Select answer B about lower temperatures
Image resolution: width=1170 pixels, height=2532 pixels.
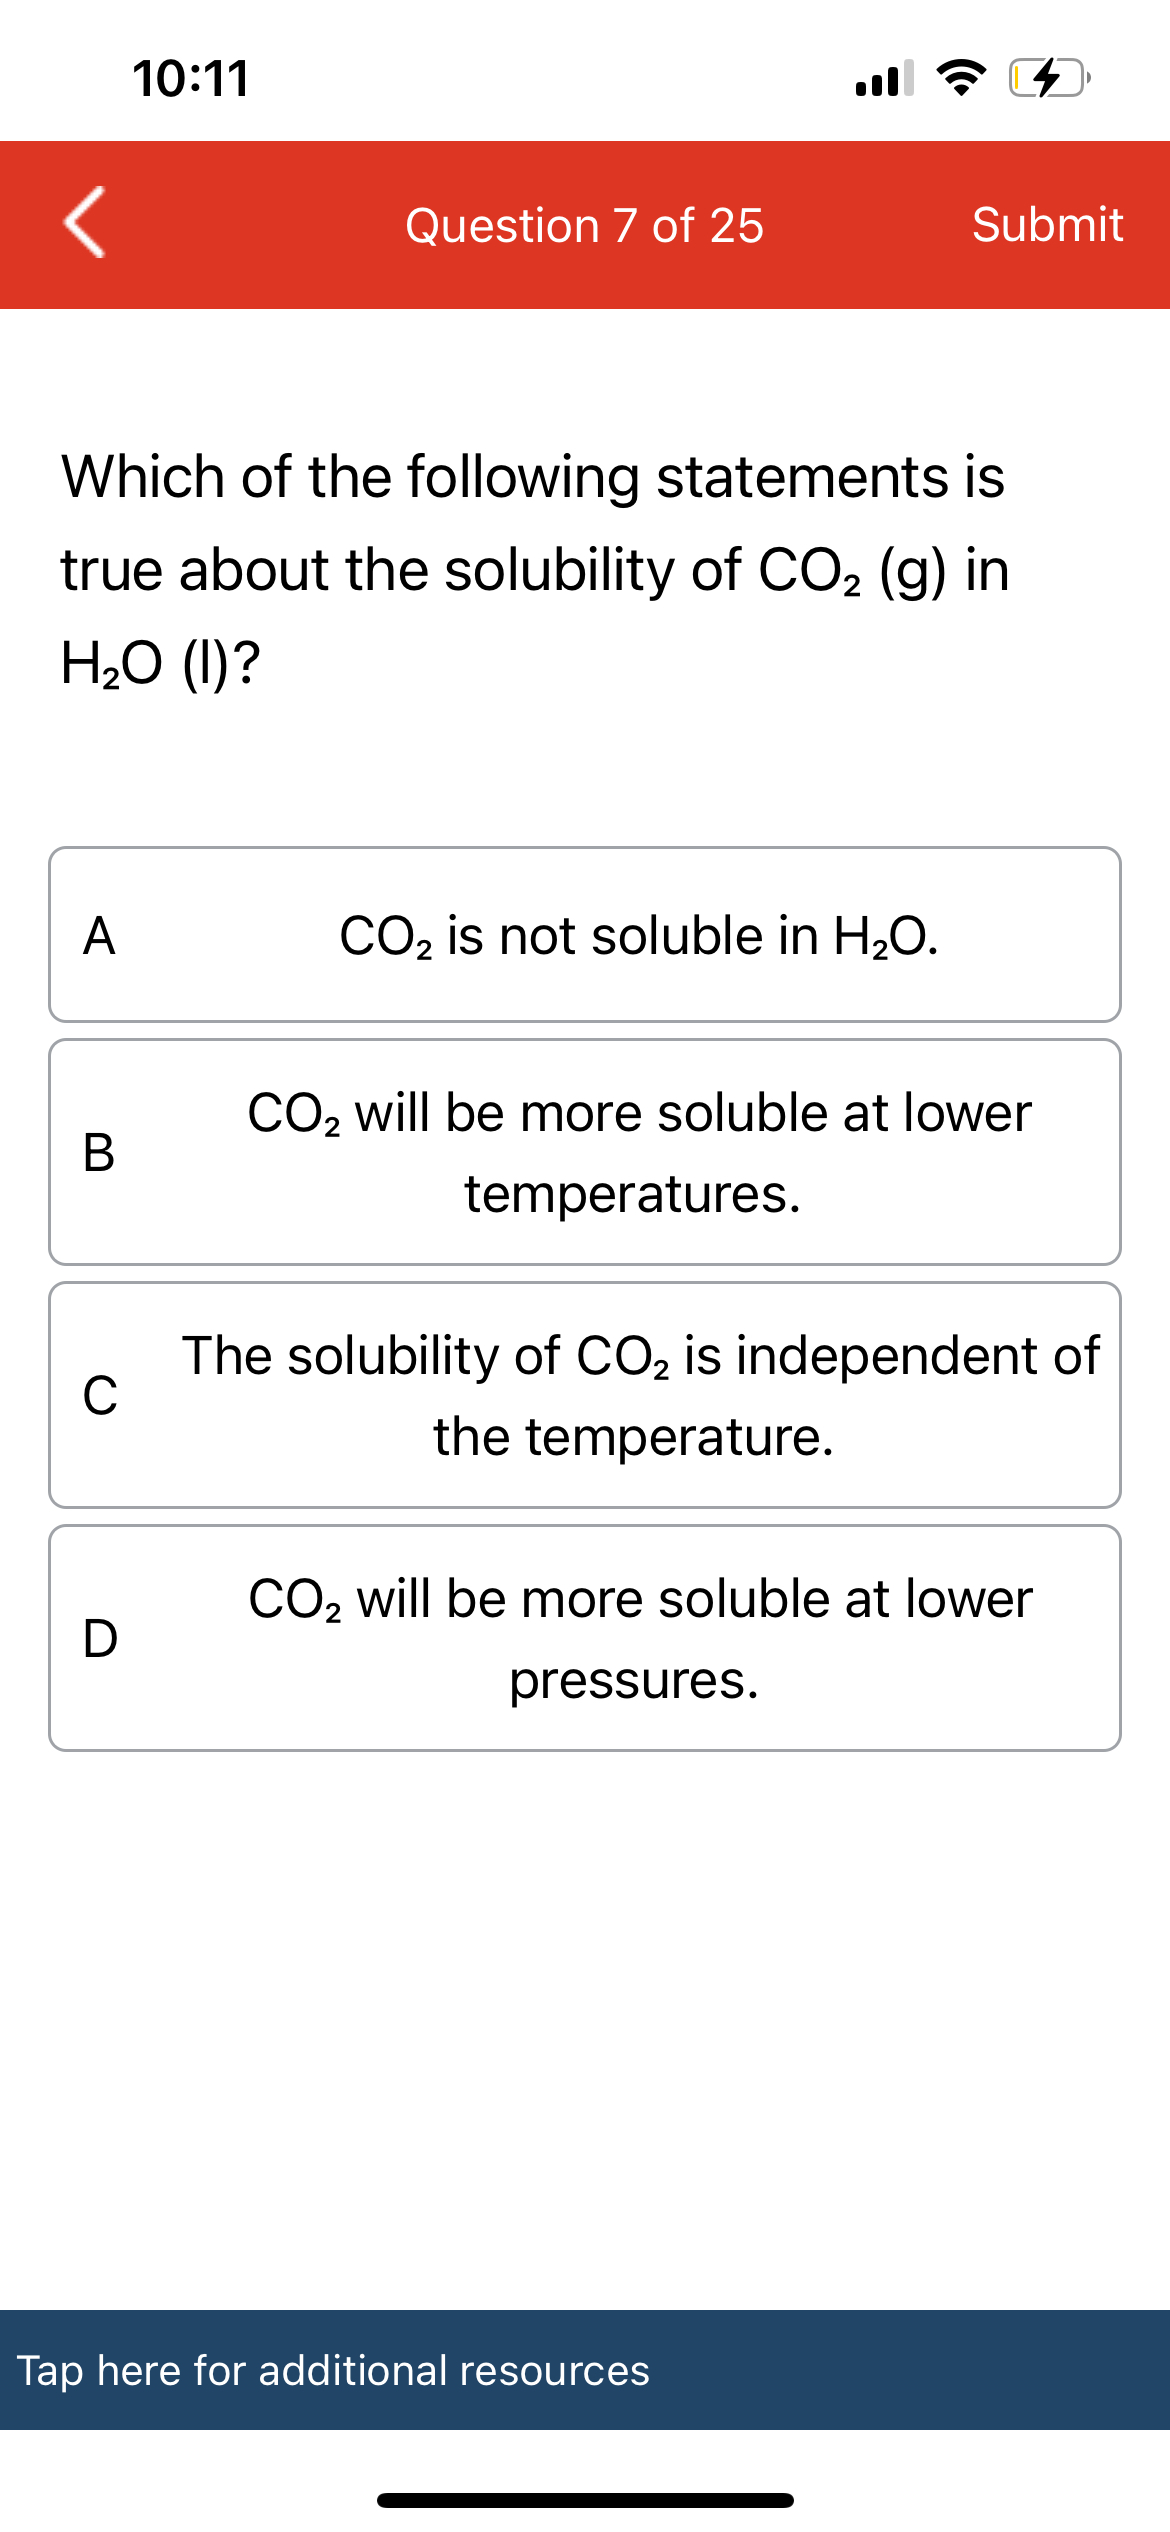click(x=585, y=1152)
